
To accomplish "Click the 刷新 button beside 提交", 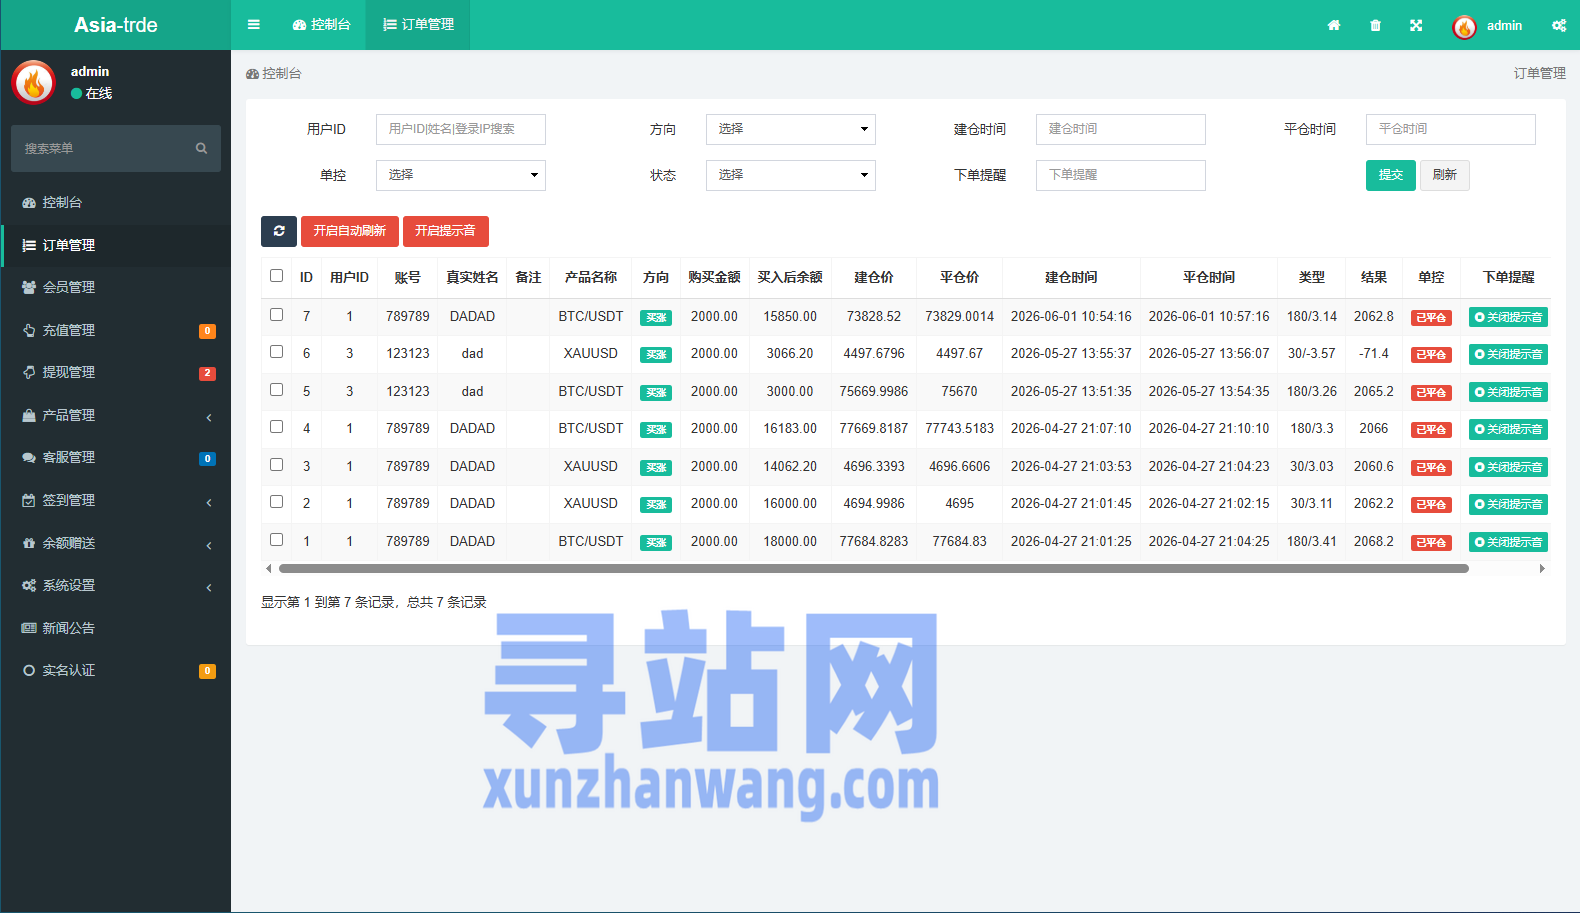I will [x=1445, y=175].
